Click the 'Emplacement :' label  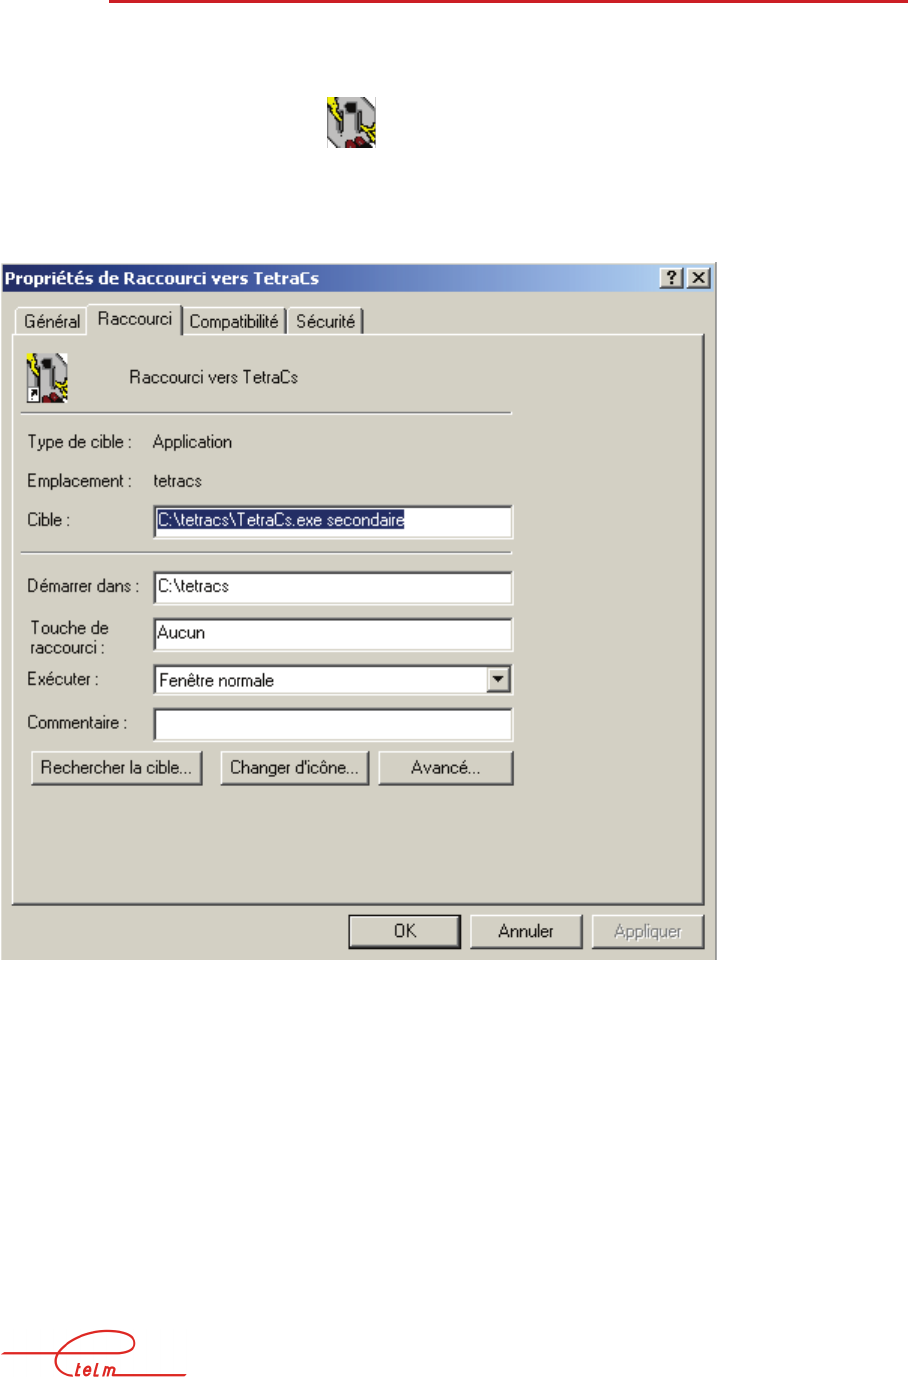(79, 481)
